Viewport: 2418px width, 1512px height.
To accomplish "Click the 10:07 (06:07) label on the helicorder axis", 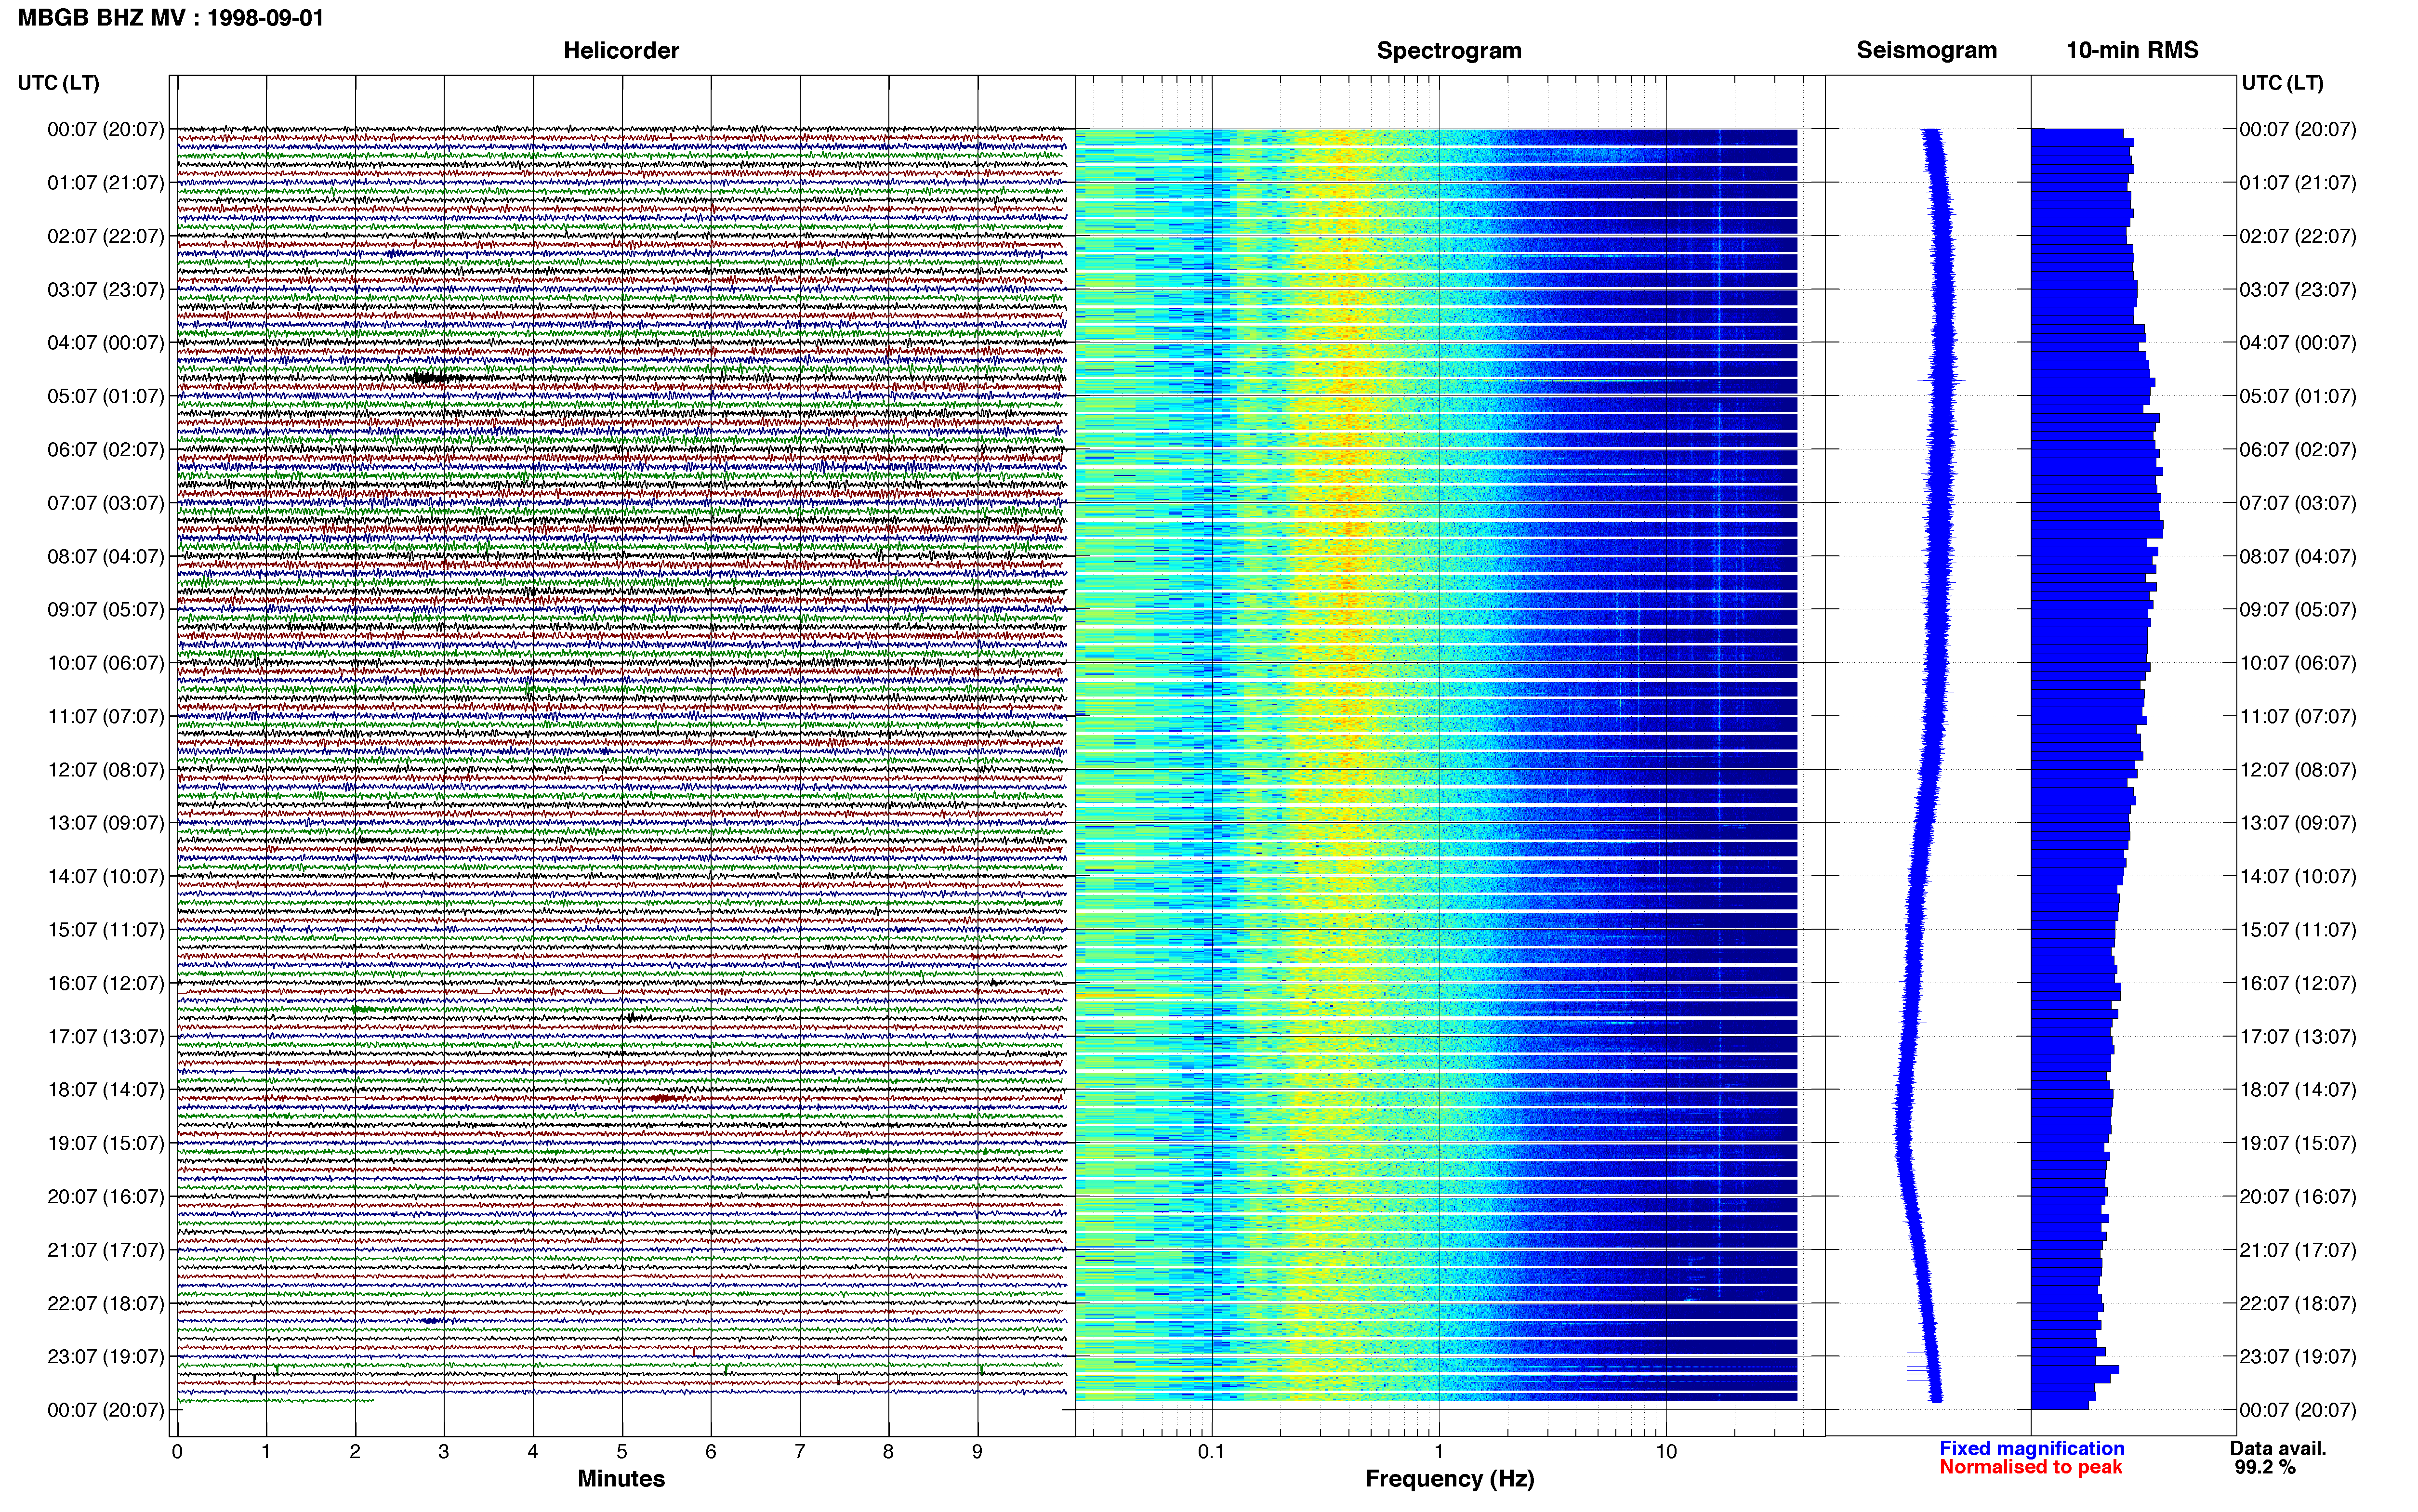I will [x=106, y=663].
